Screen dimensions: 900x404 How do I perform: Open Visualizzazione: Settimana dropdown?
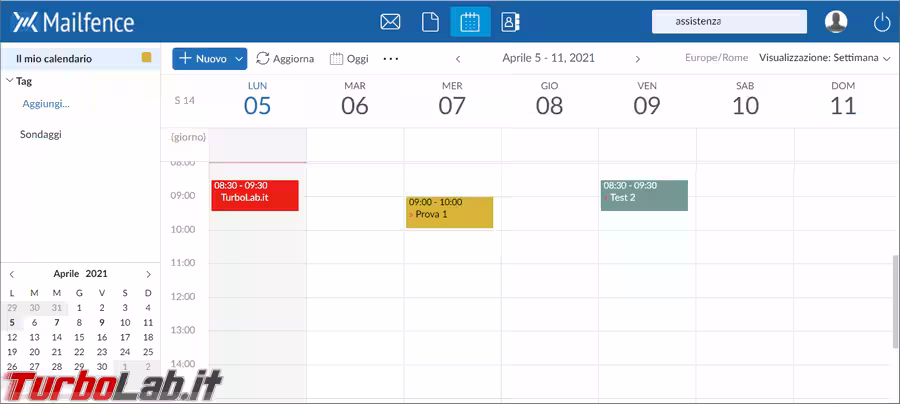(824, 59)
